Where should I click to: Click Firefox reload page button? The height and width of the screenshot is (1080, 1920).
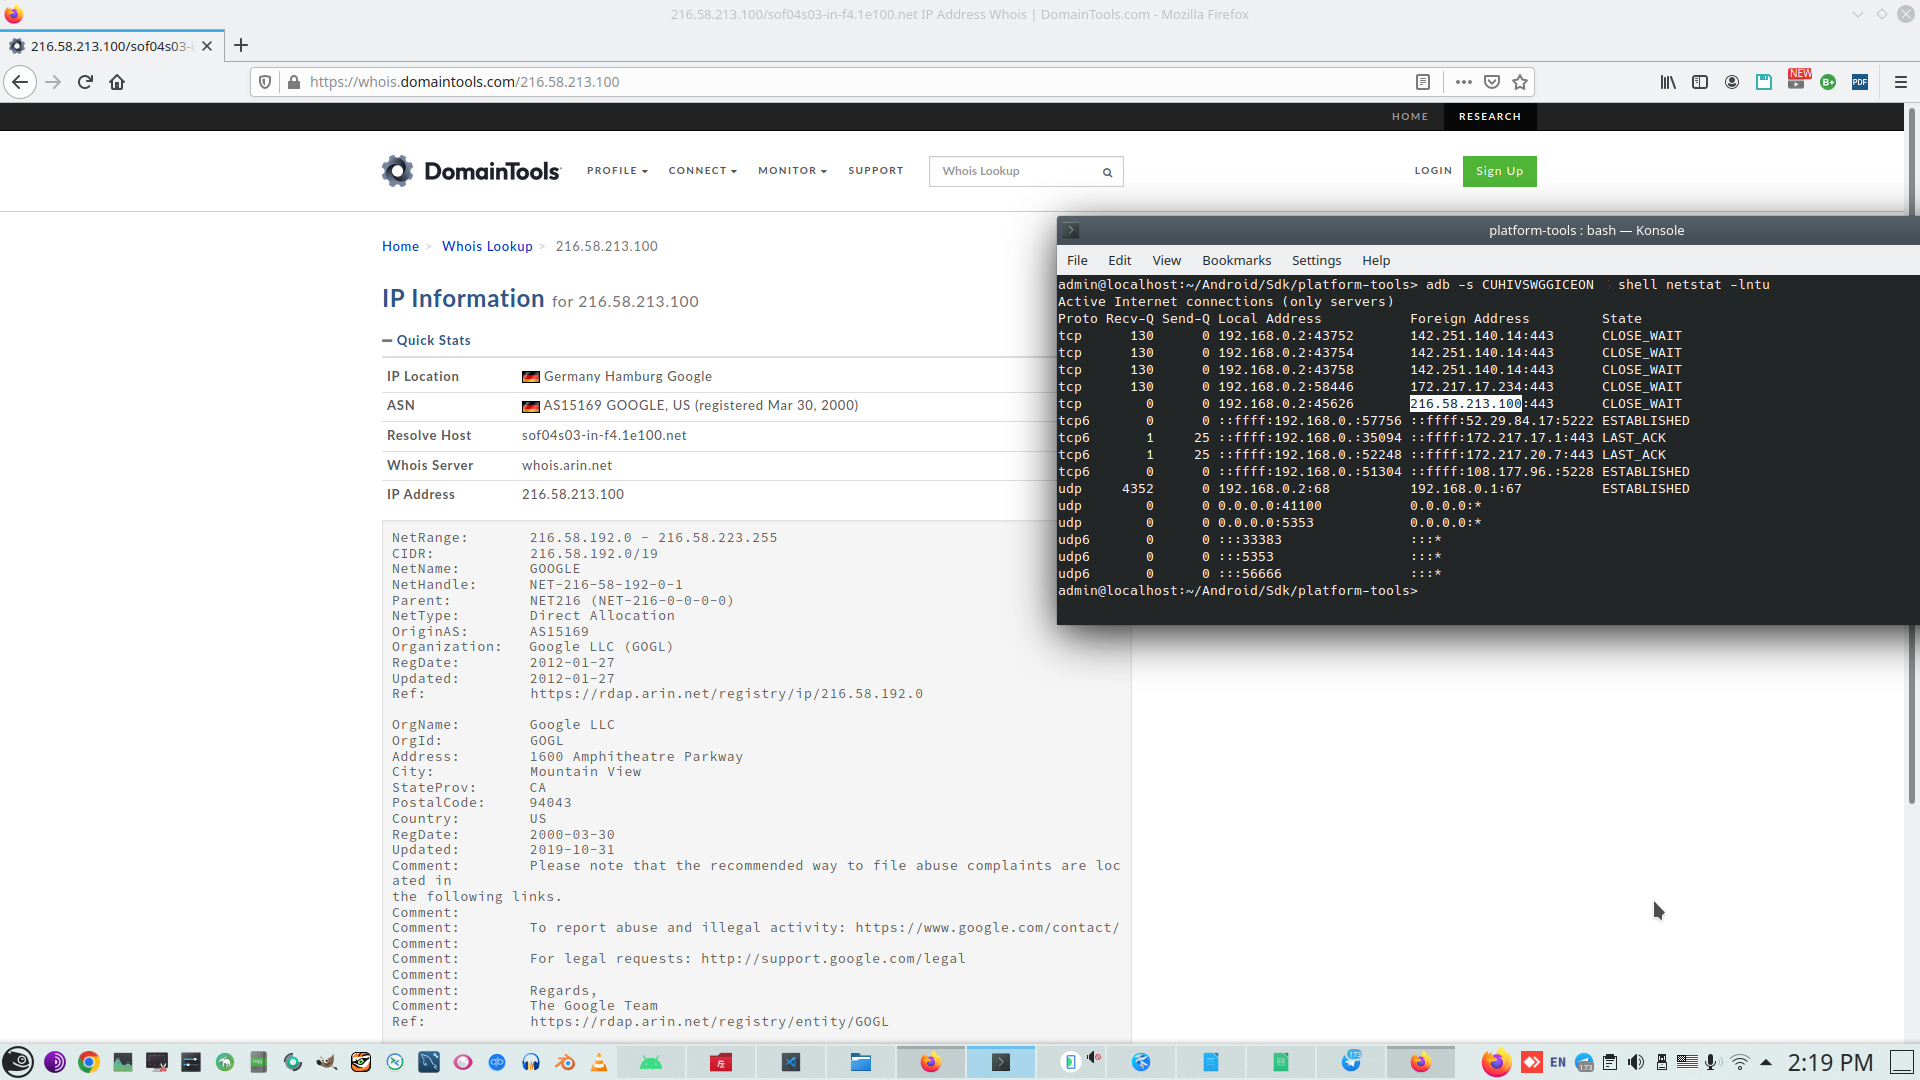click(x=85, y=82)
